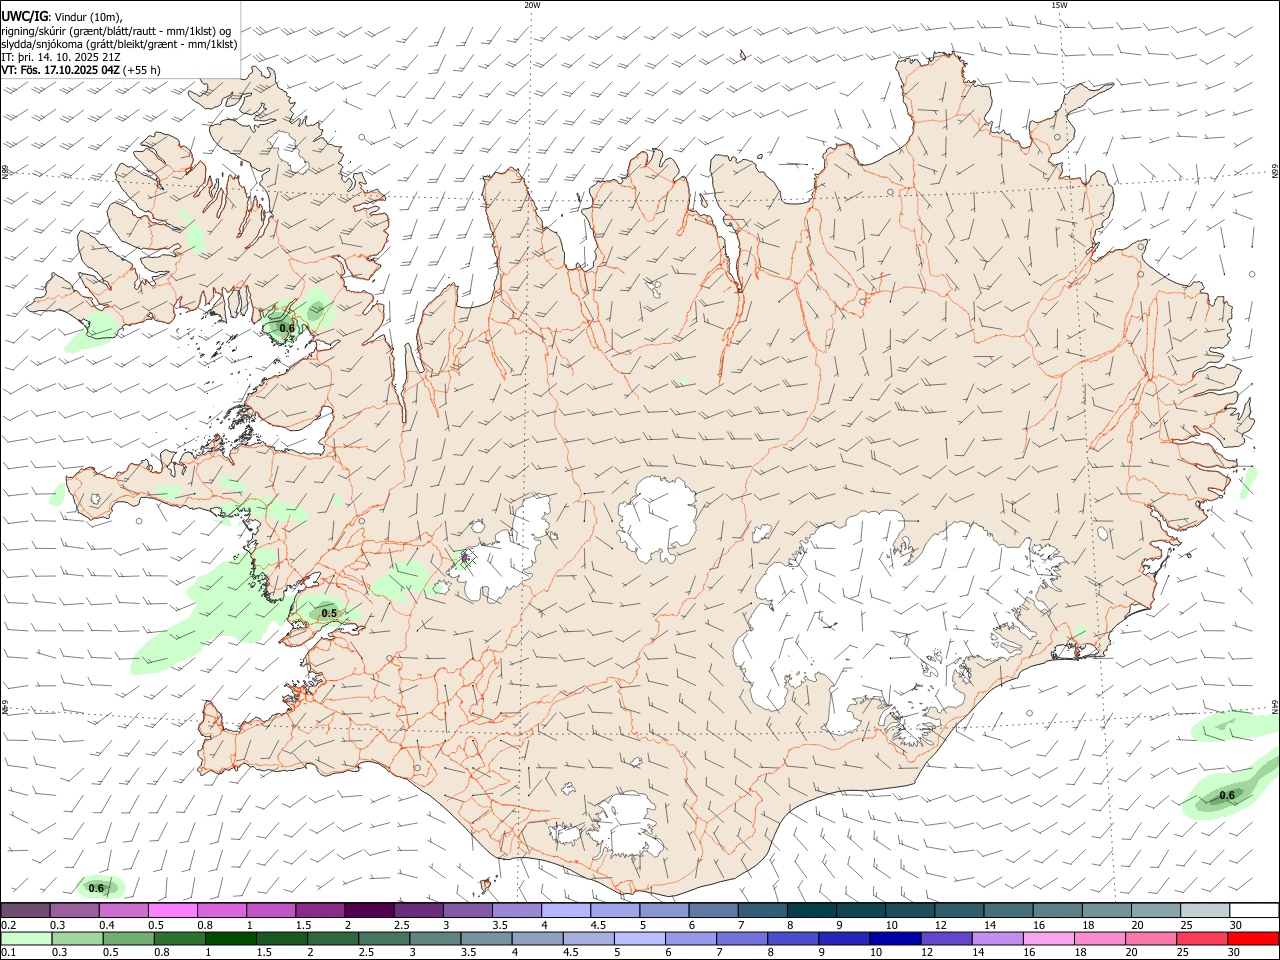The height and width of the screenshot is (960, 1280).
Task: Click the '15W' longitude label at top
Action: (1059, 5)
